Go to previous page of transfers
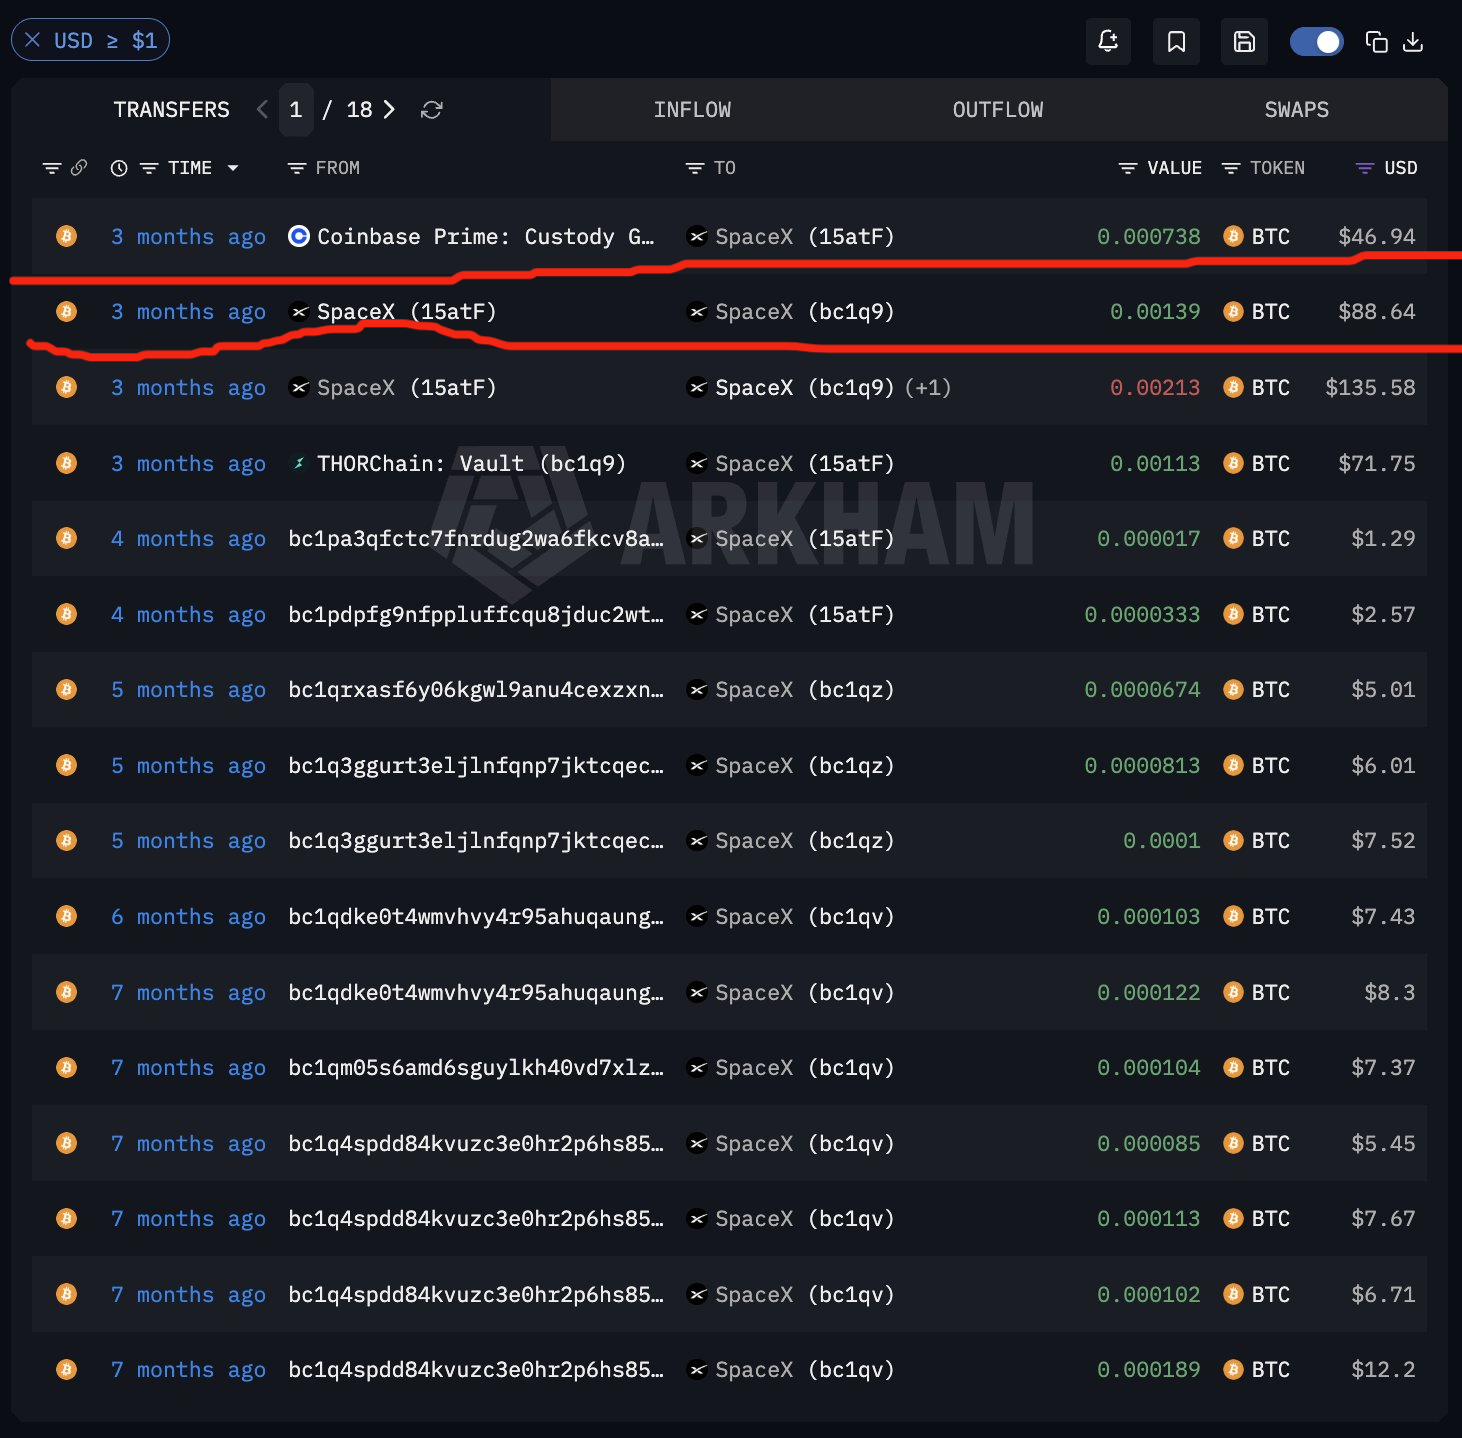1462x1438 pixels. coord(262,109)
